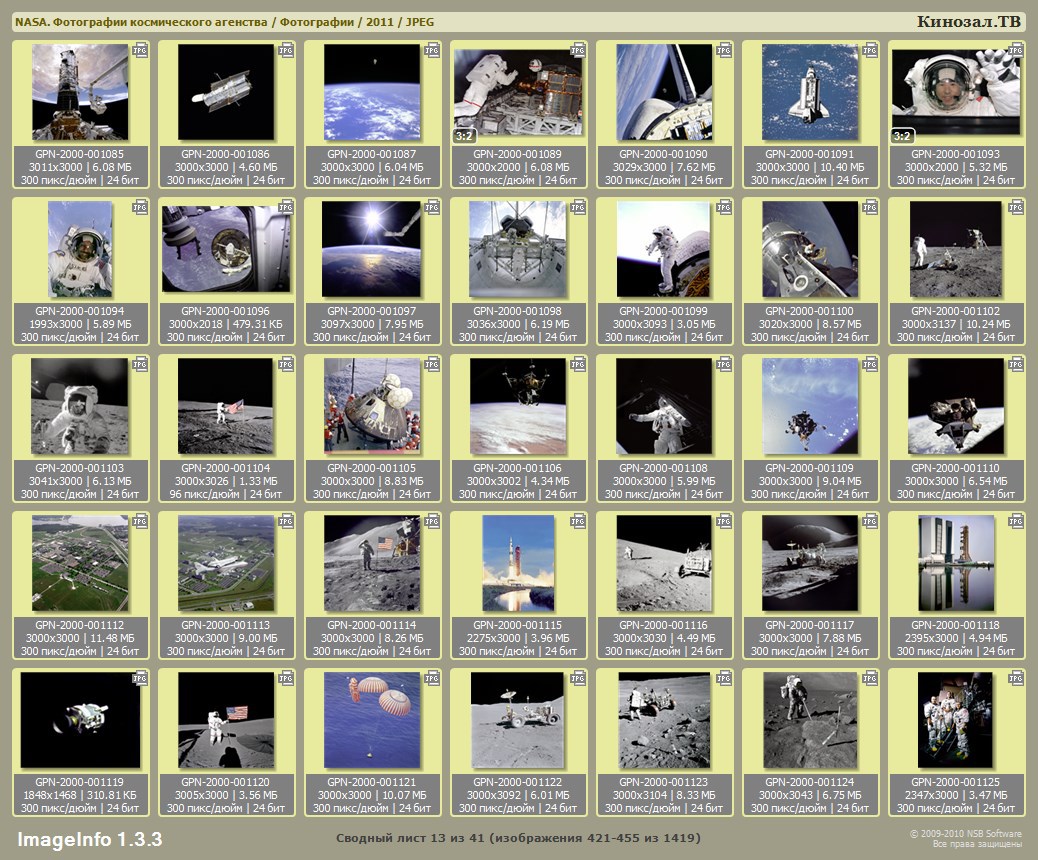The image size is (1038, 860).
Task: Click the 3:2 ratio badge on GPN-2000-001089
Action: point(464,135)
